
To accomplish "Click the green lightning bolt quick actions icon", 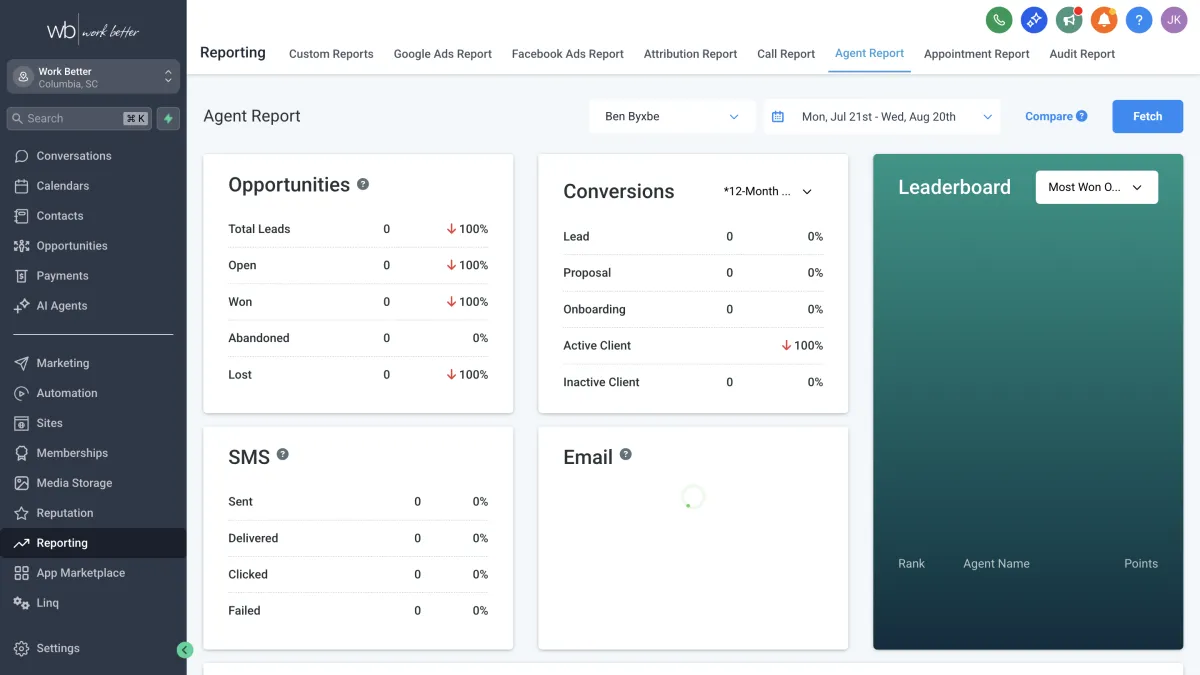I will click(168, 118).
